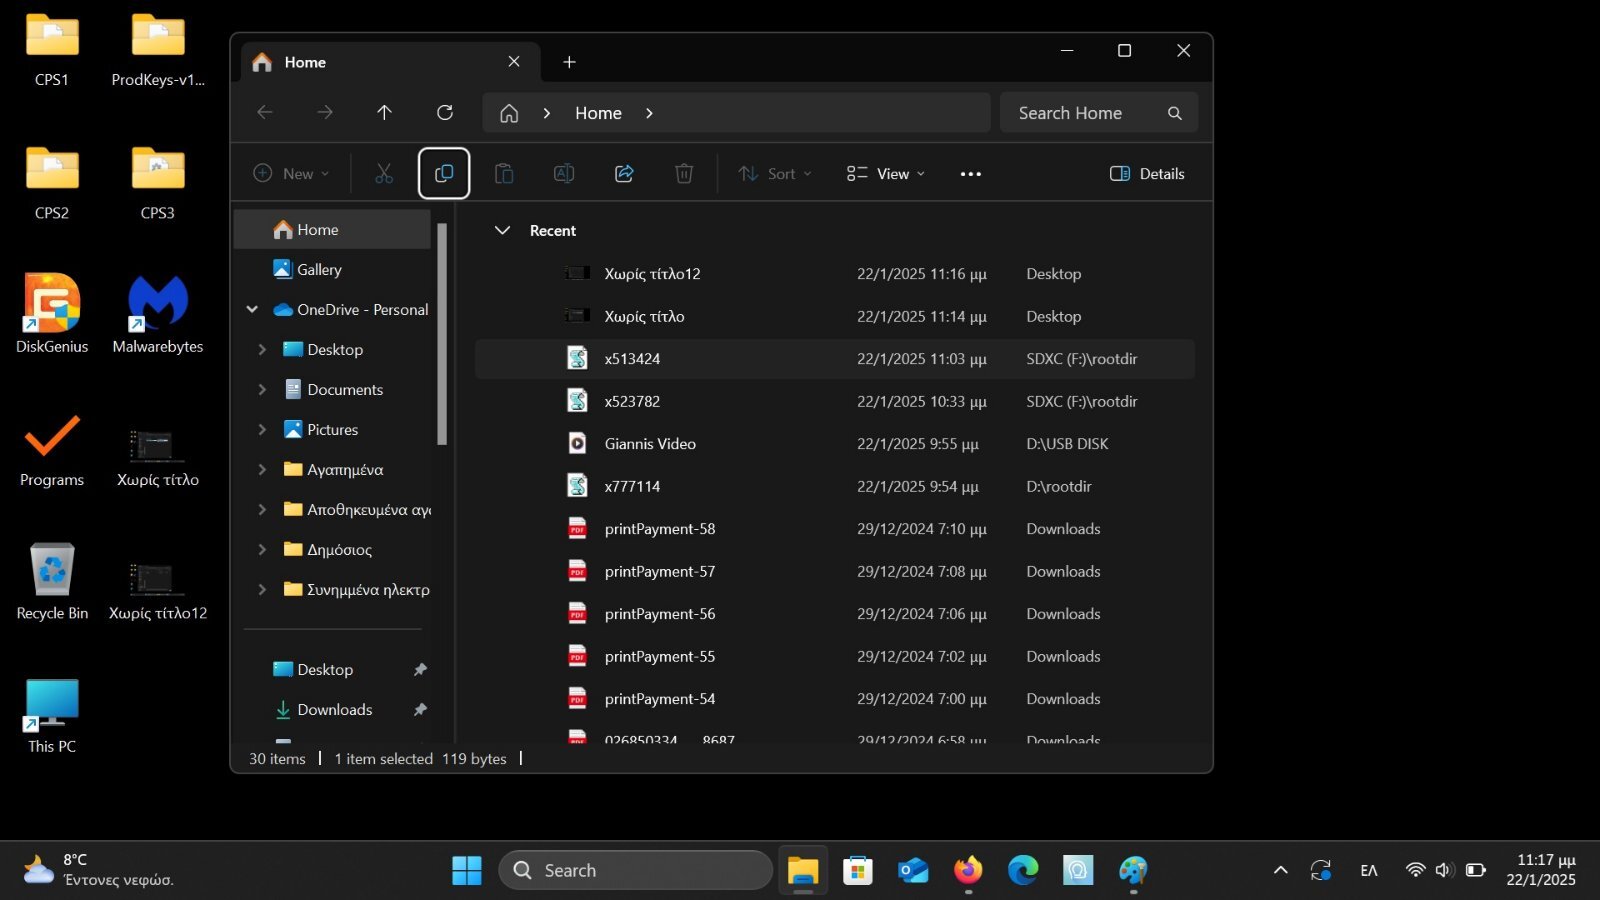Open the View dropdown menu
Viewport: 1600px width, 900px height.
[x=885, y=174]
